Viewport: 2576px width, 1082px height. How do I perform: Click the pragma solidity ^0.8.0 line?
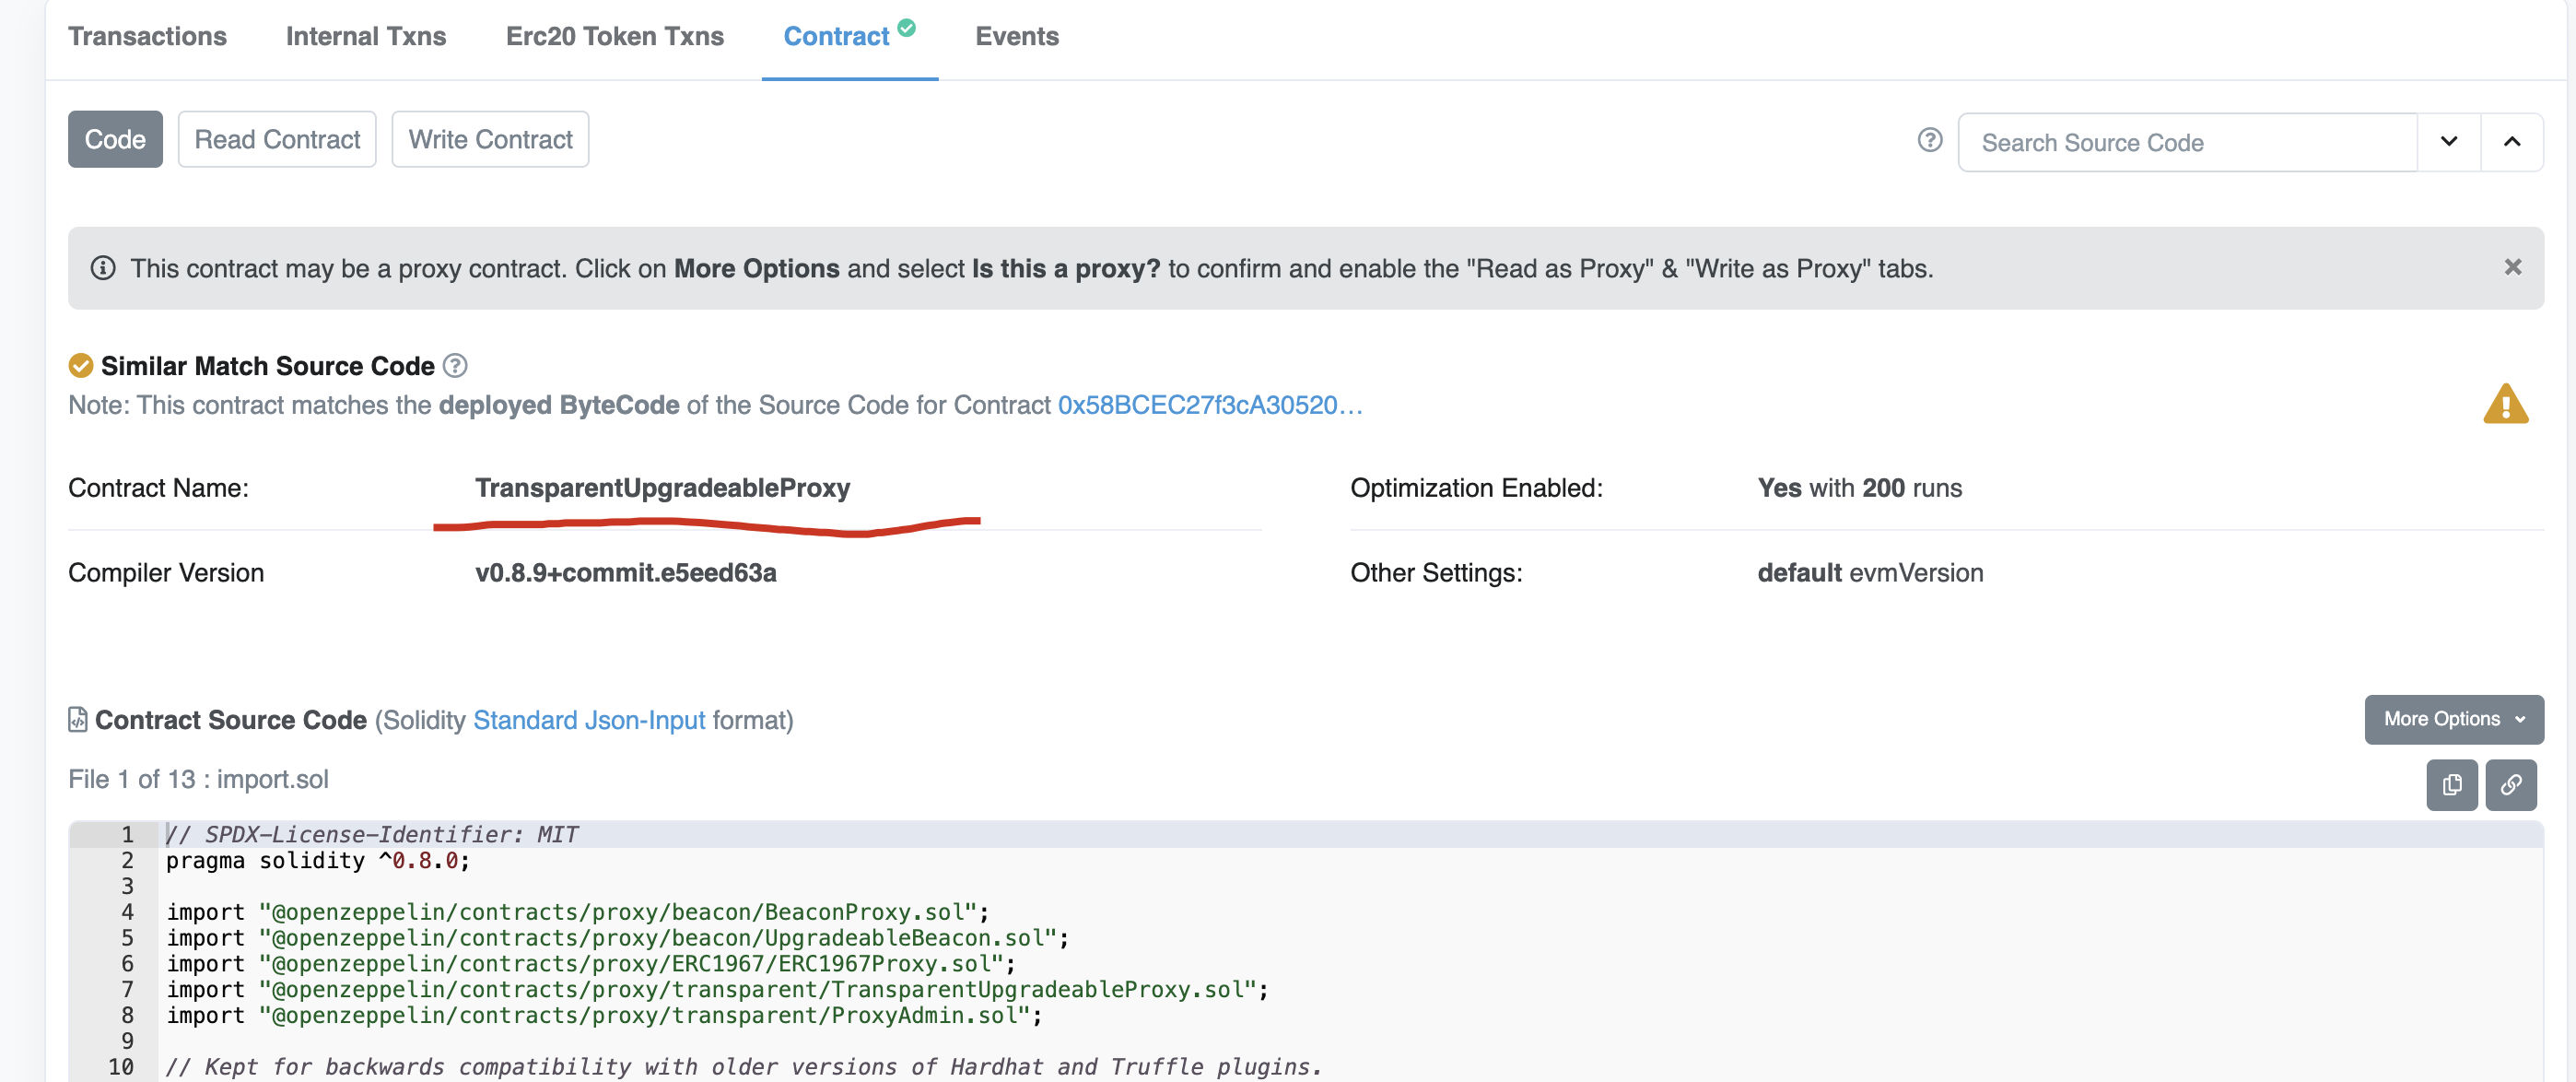click(318, 860)
